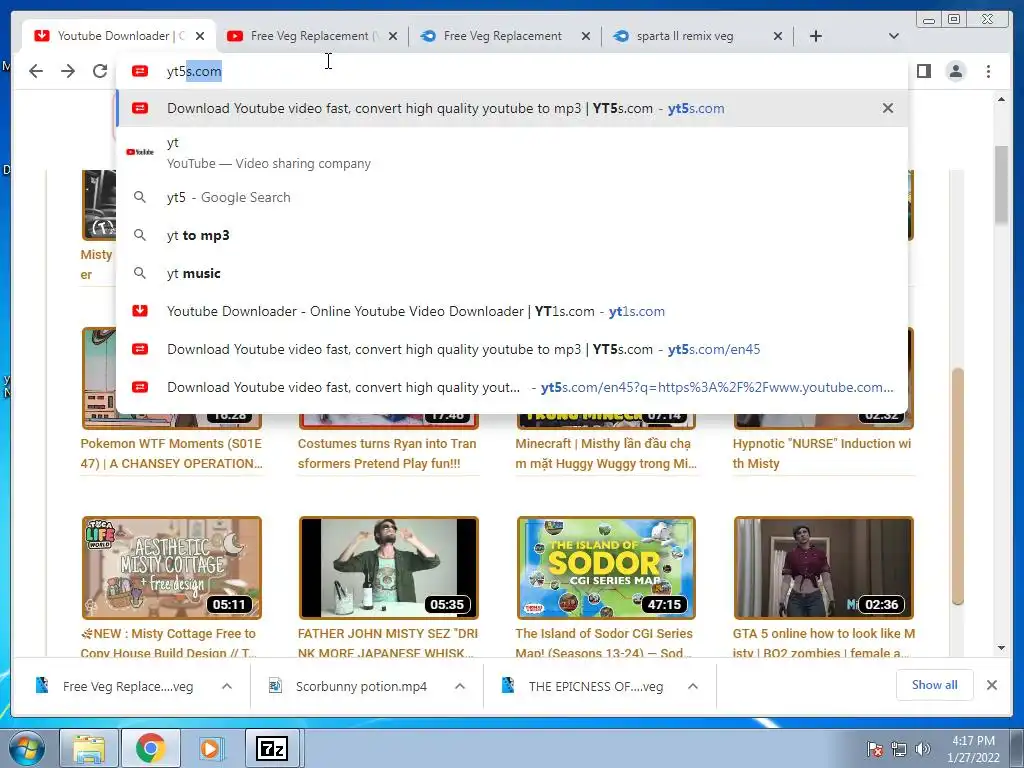Viewport: 1024px width, 768px height.
Task: Open 'NEW : Misty Cottage Free to Copy' link
Action: (x=168, y=643)
